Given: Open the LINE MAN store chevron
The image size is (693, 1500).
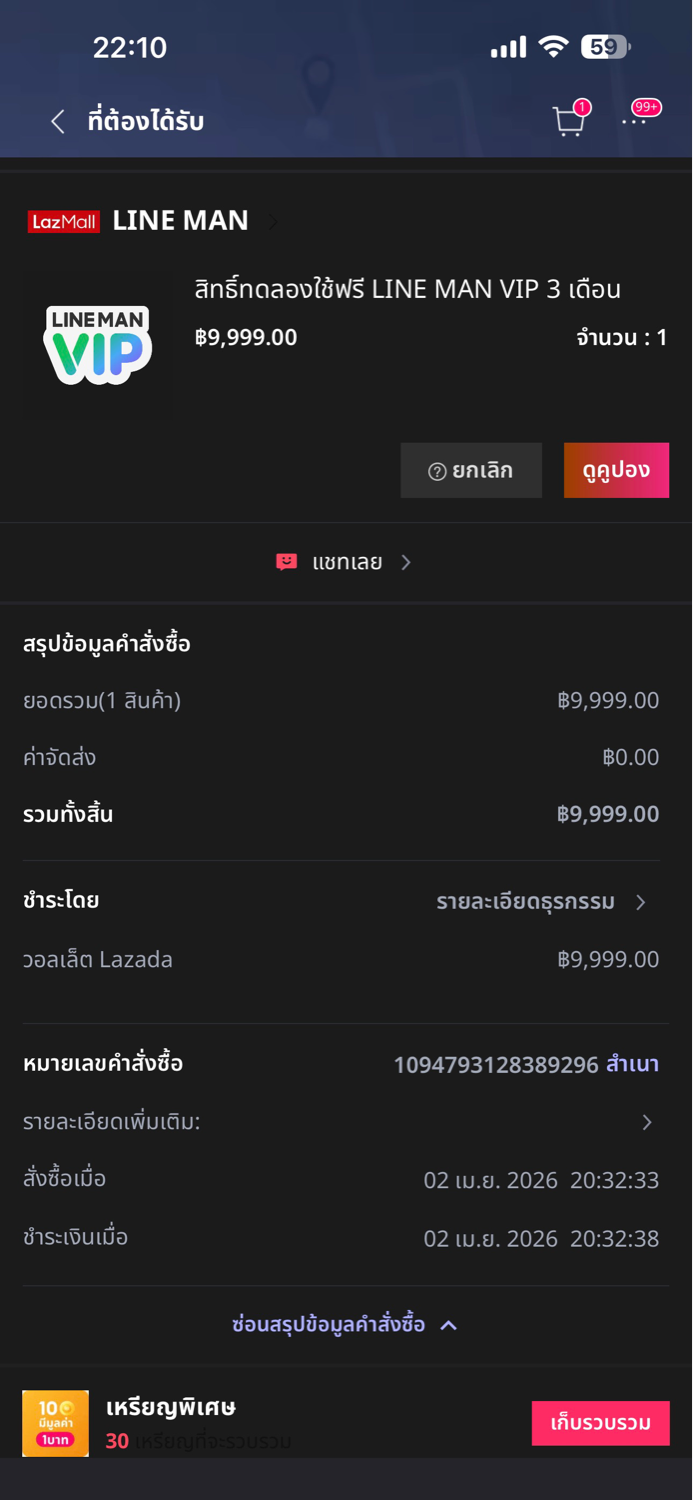Looking at the screenshot, I should pos(273,221).
